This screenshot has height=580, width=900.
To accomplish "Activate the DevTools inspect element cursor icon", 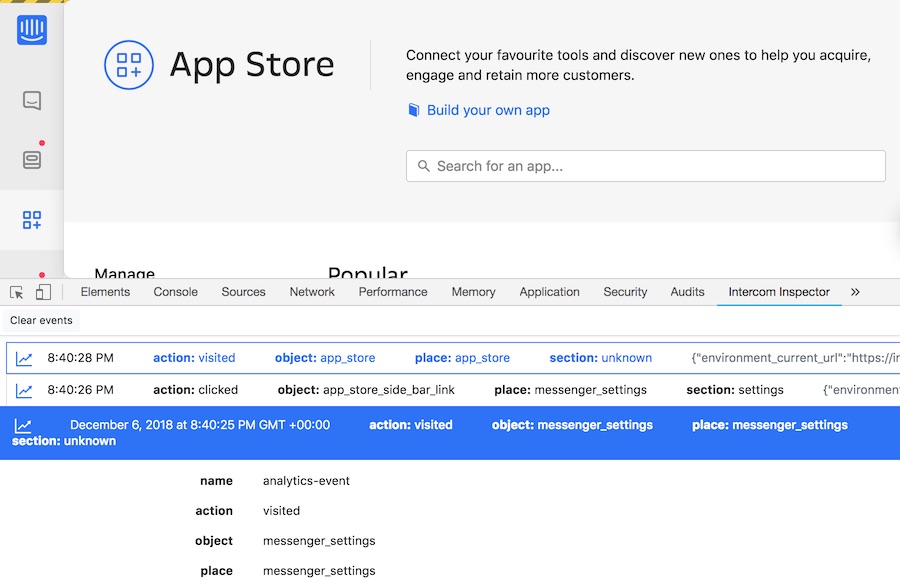I will click(x=17, y=292).
